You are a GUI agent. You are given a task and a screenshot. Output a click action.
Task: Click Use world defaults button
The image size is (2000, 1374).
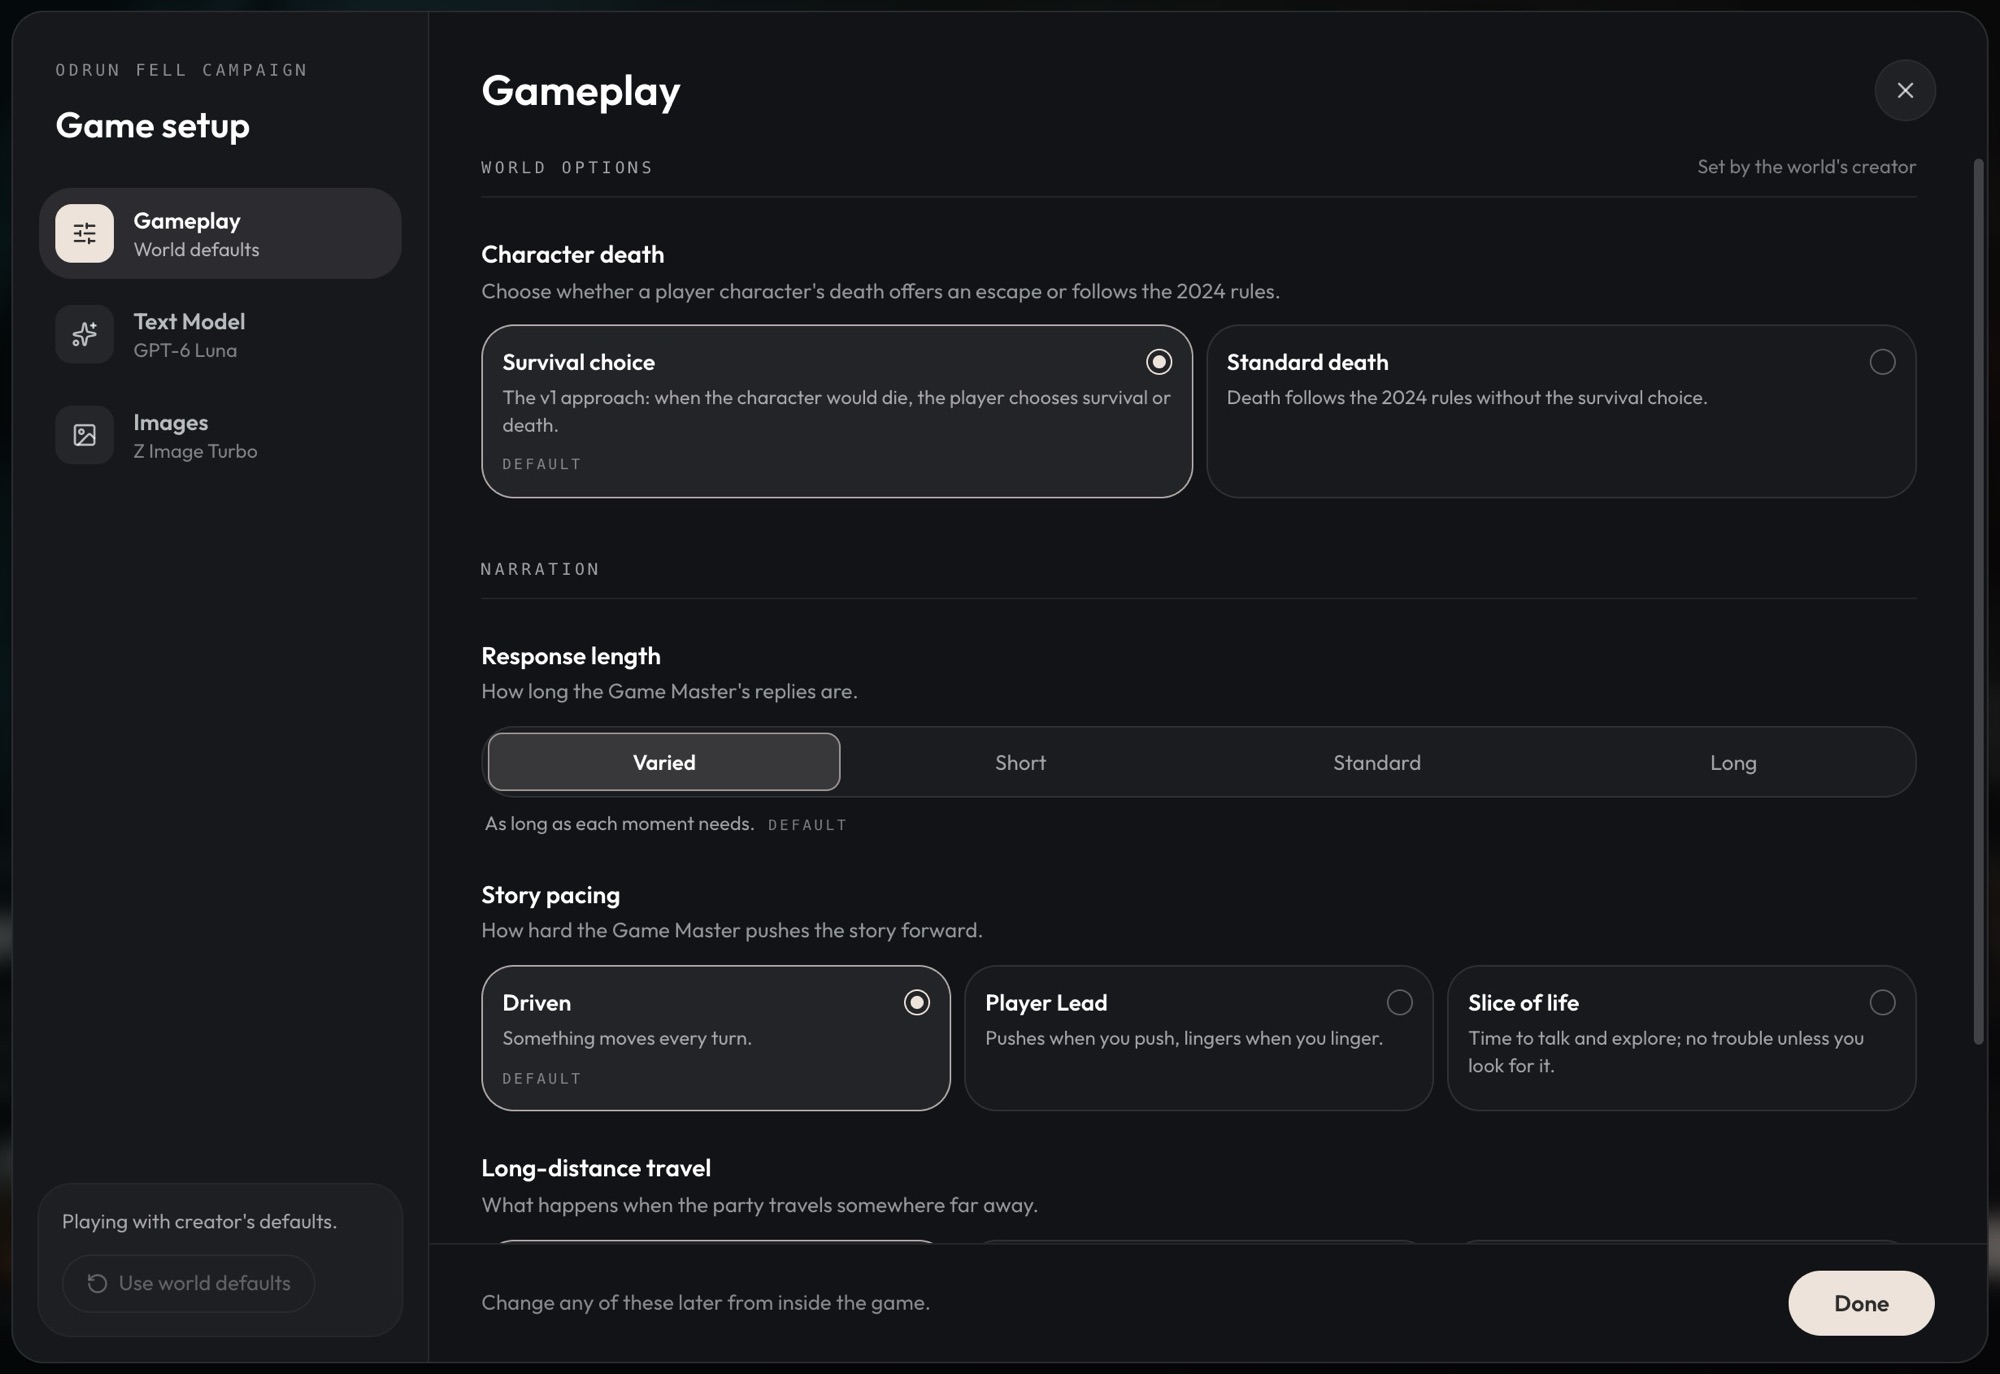[188, 1283]
